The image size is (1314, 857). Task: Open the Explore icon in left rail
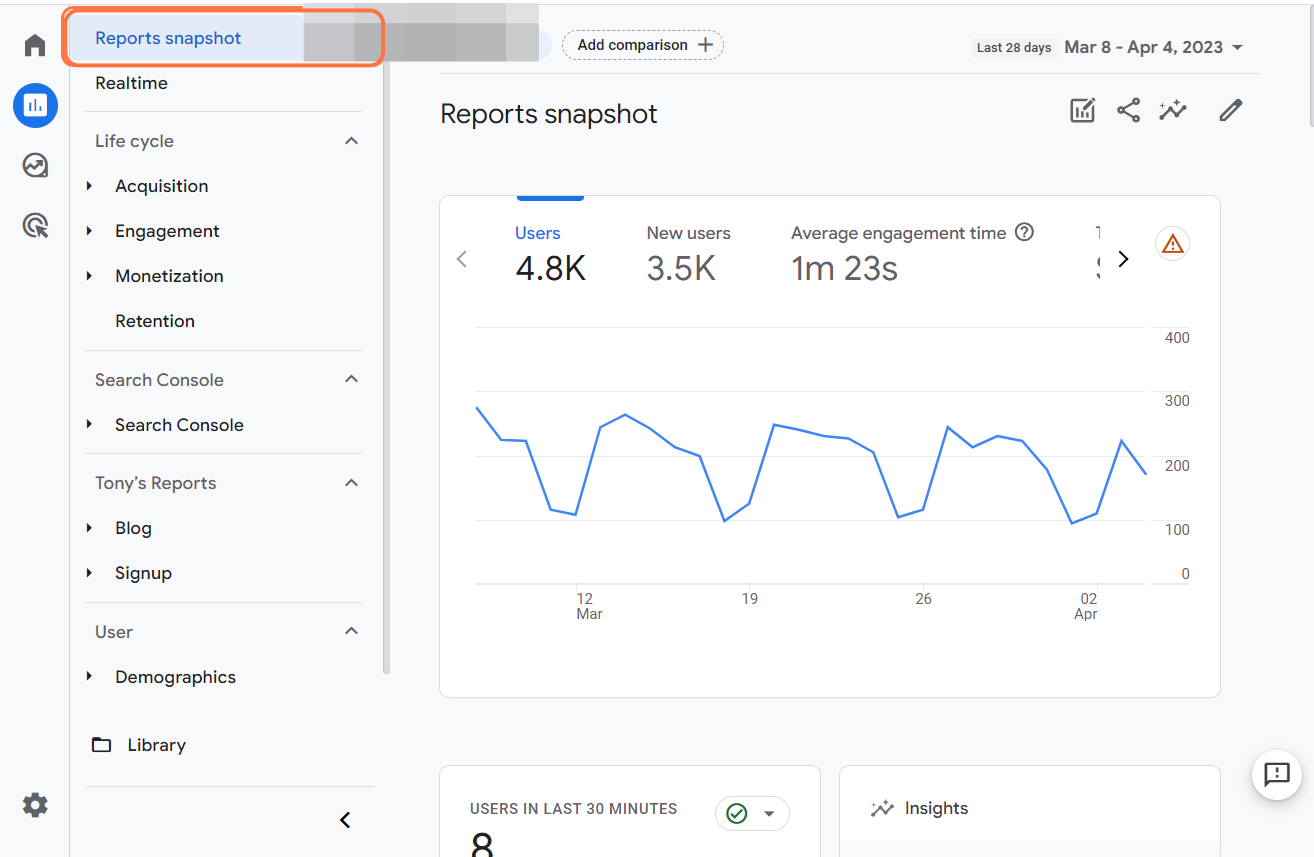click(35, 166)
